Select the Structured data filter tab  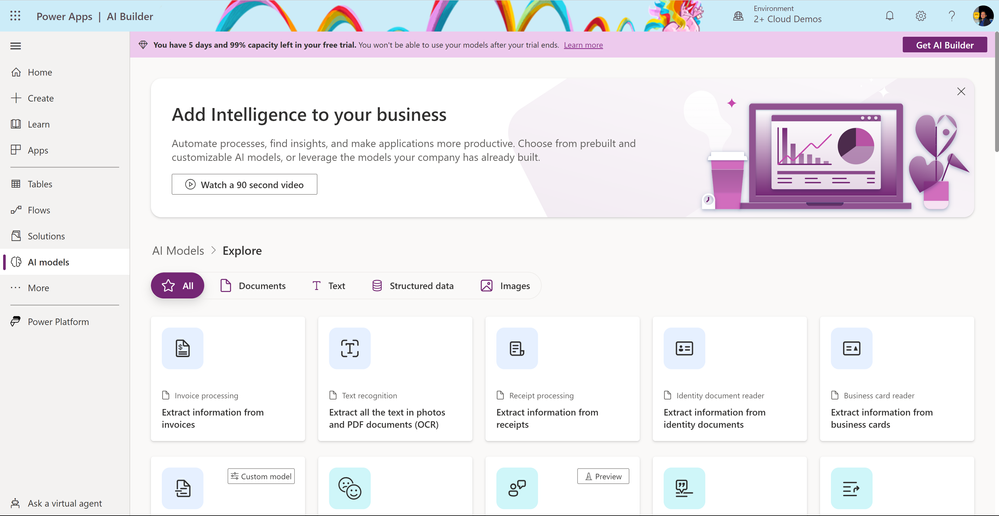(413, 286)
